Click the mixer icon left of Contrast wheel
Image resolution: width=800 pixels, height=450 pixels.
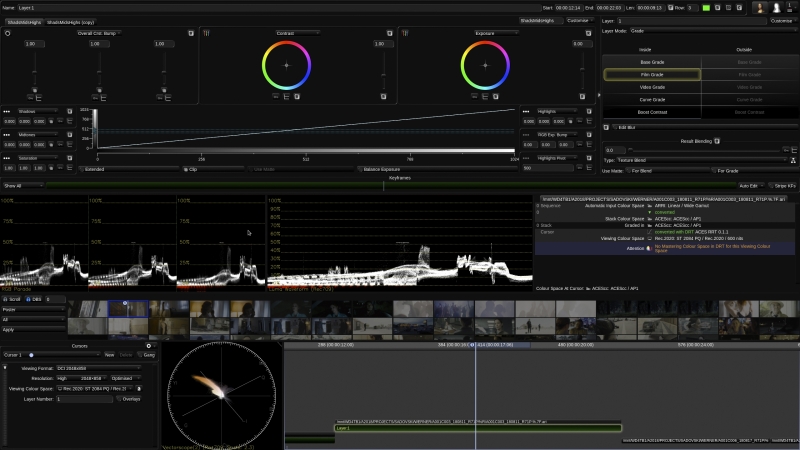point(207,32)
